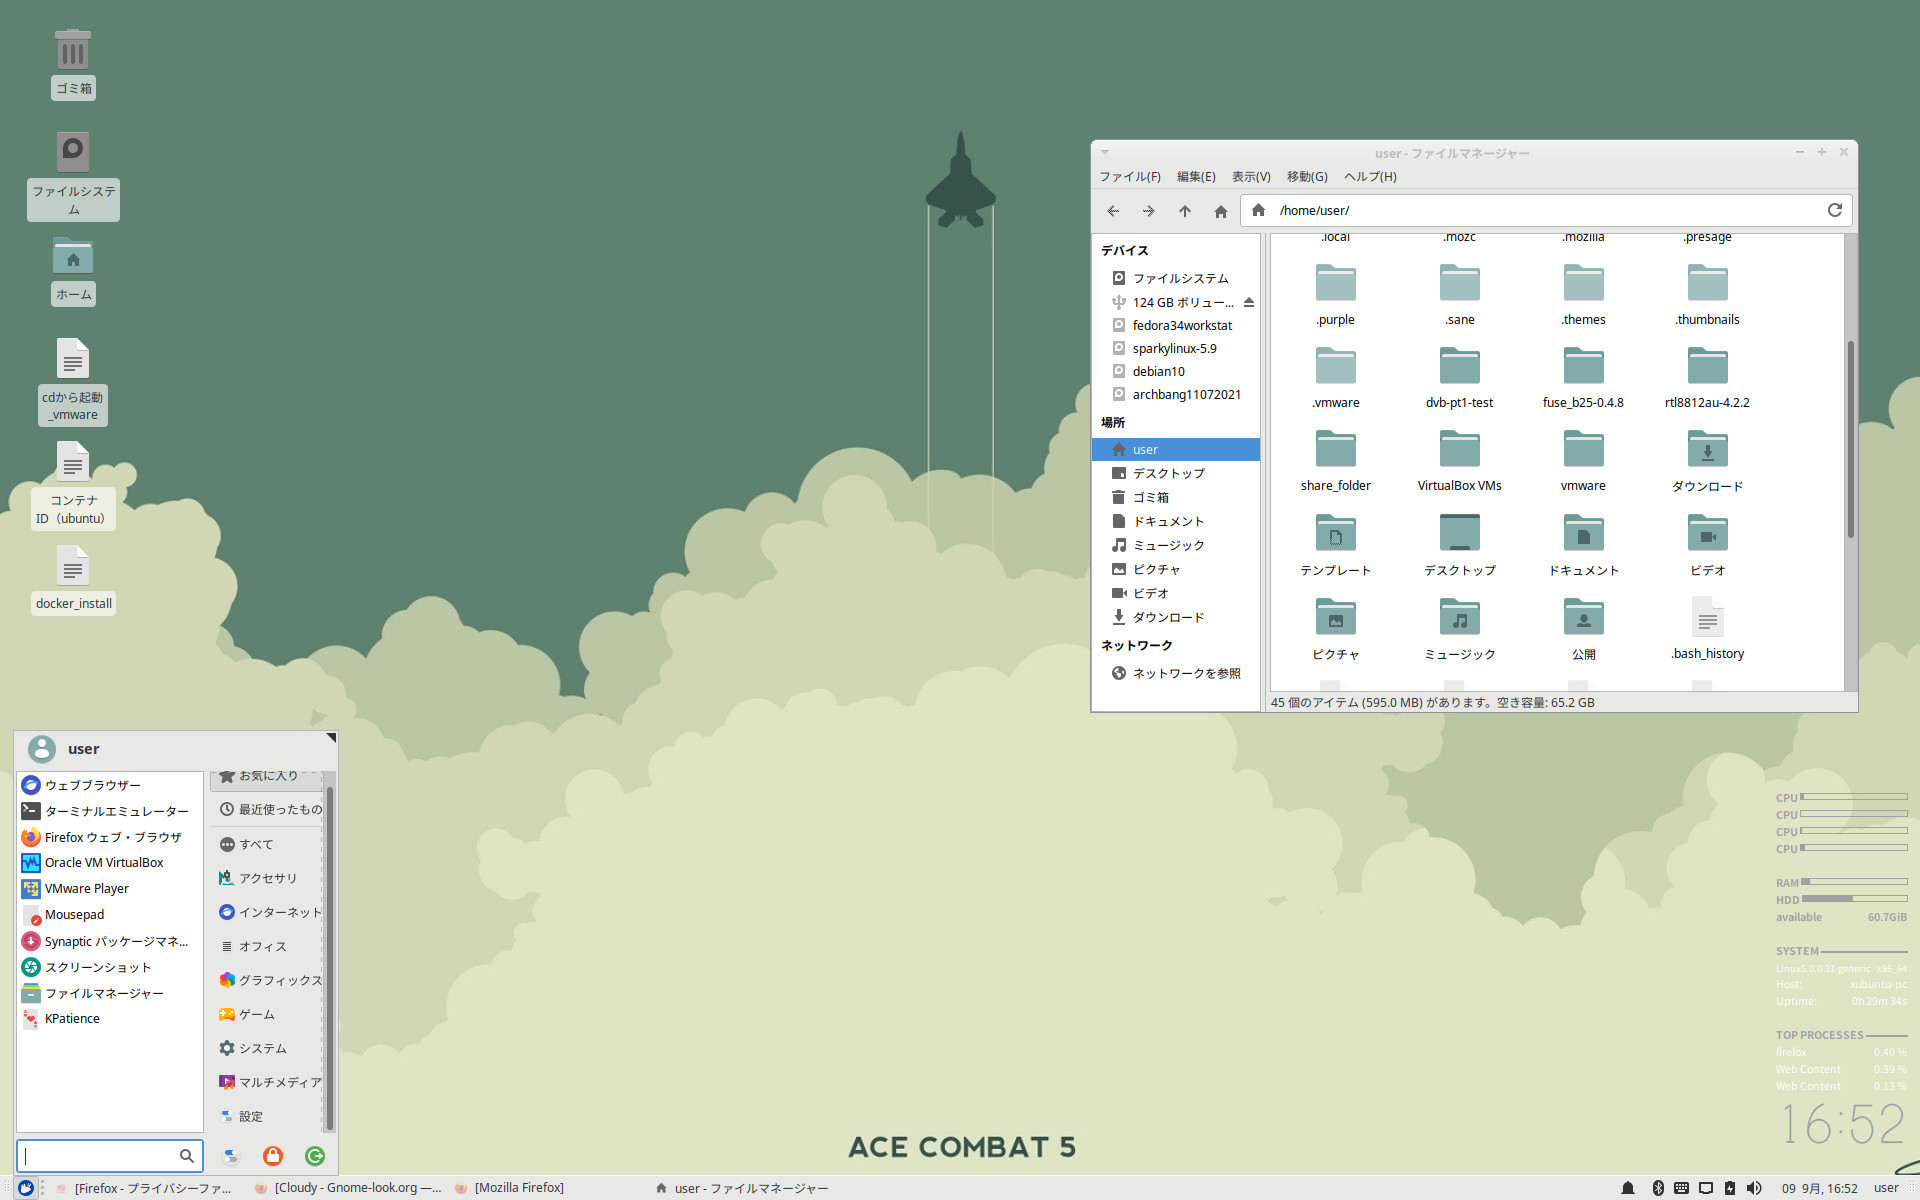Screen dimensions: 1920x1200
Task: Select ミュージック in sidebar places
Action: pyautogui.click(x=1175, y=545)
